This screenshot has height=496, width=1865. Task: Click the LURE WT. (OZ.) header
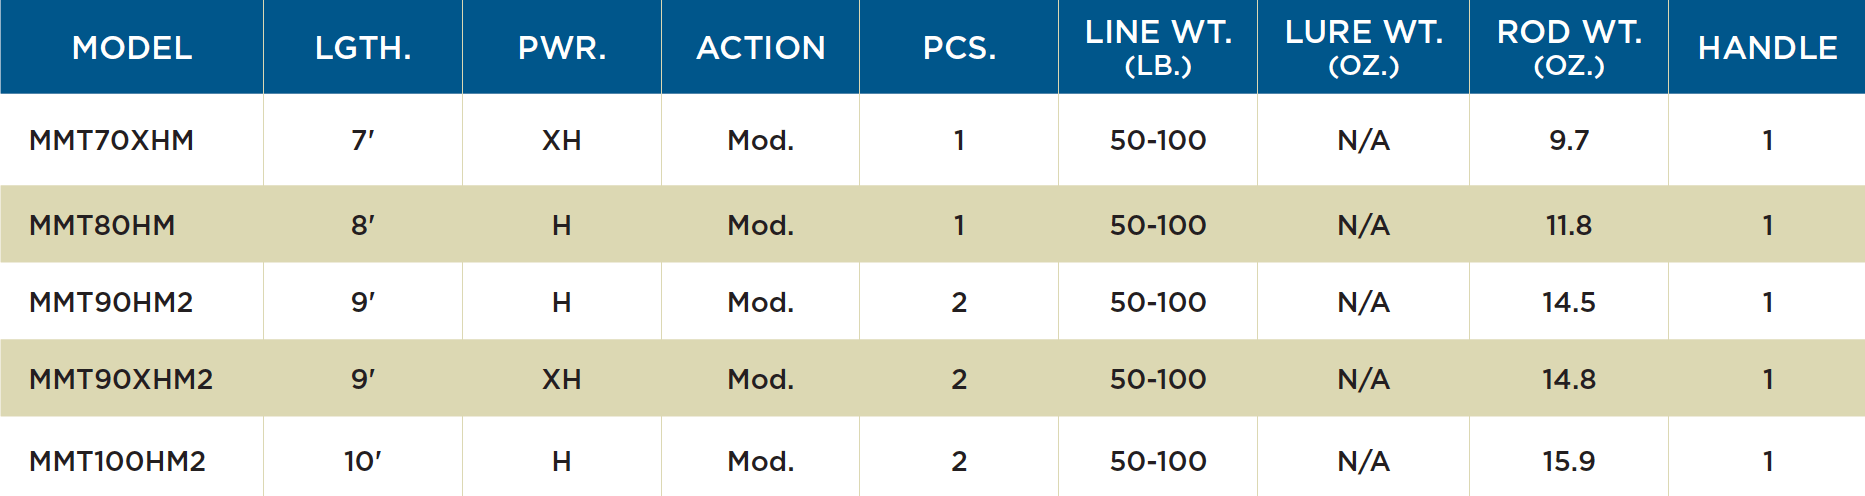coord(1364,47)
